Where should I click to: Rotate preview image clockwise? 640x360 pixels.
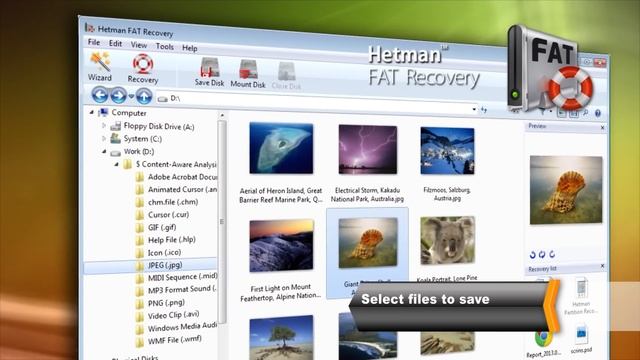(552, 254)
